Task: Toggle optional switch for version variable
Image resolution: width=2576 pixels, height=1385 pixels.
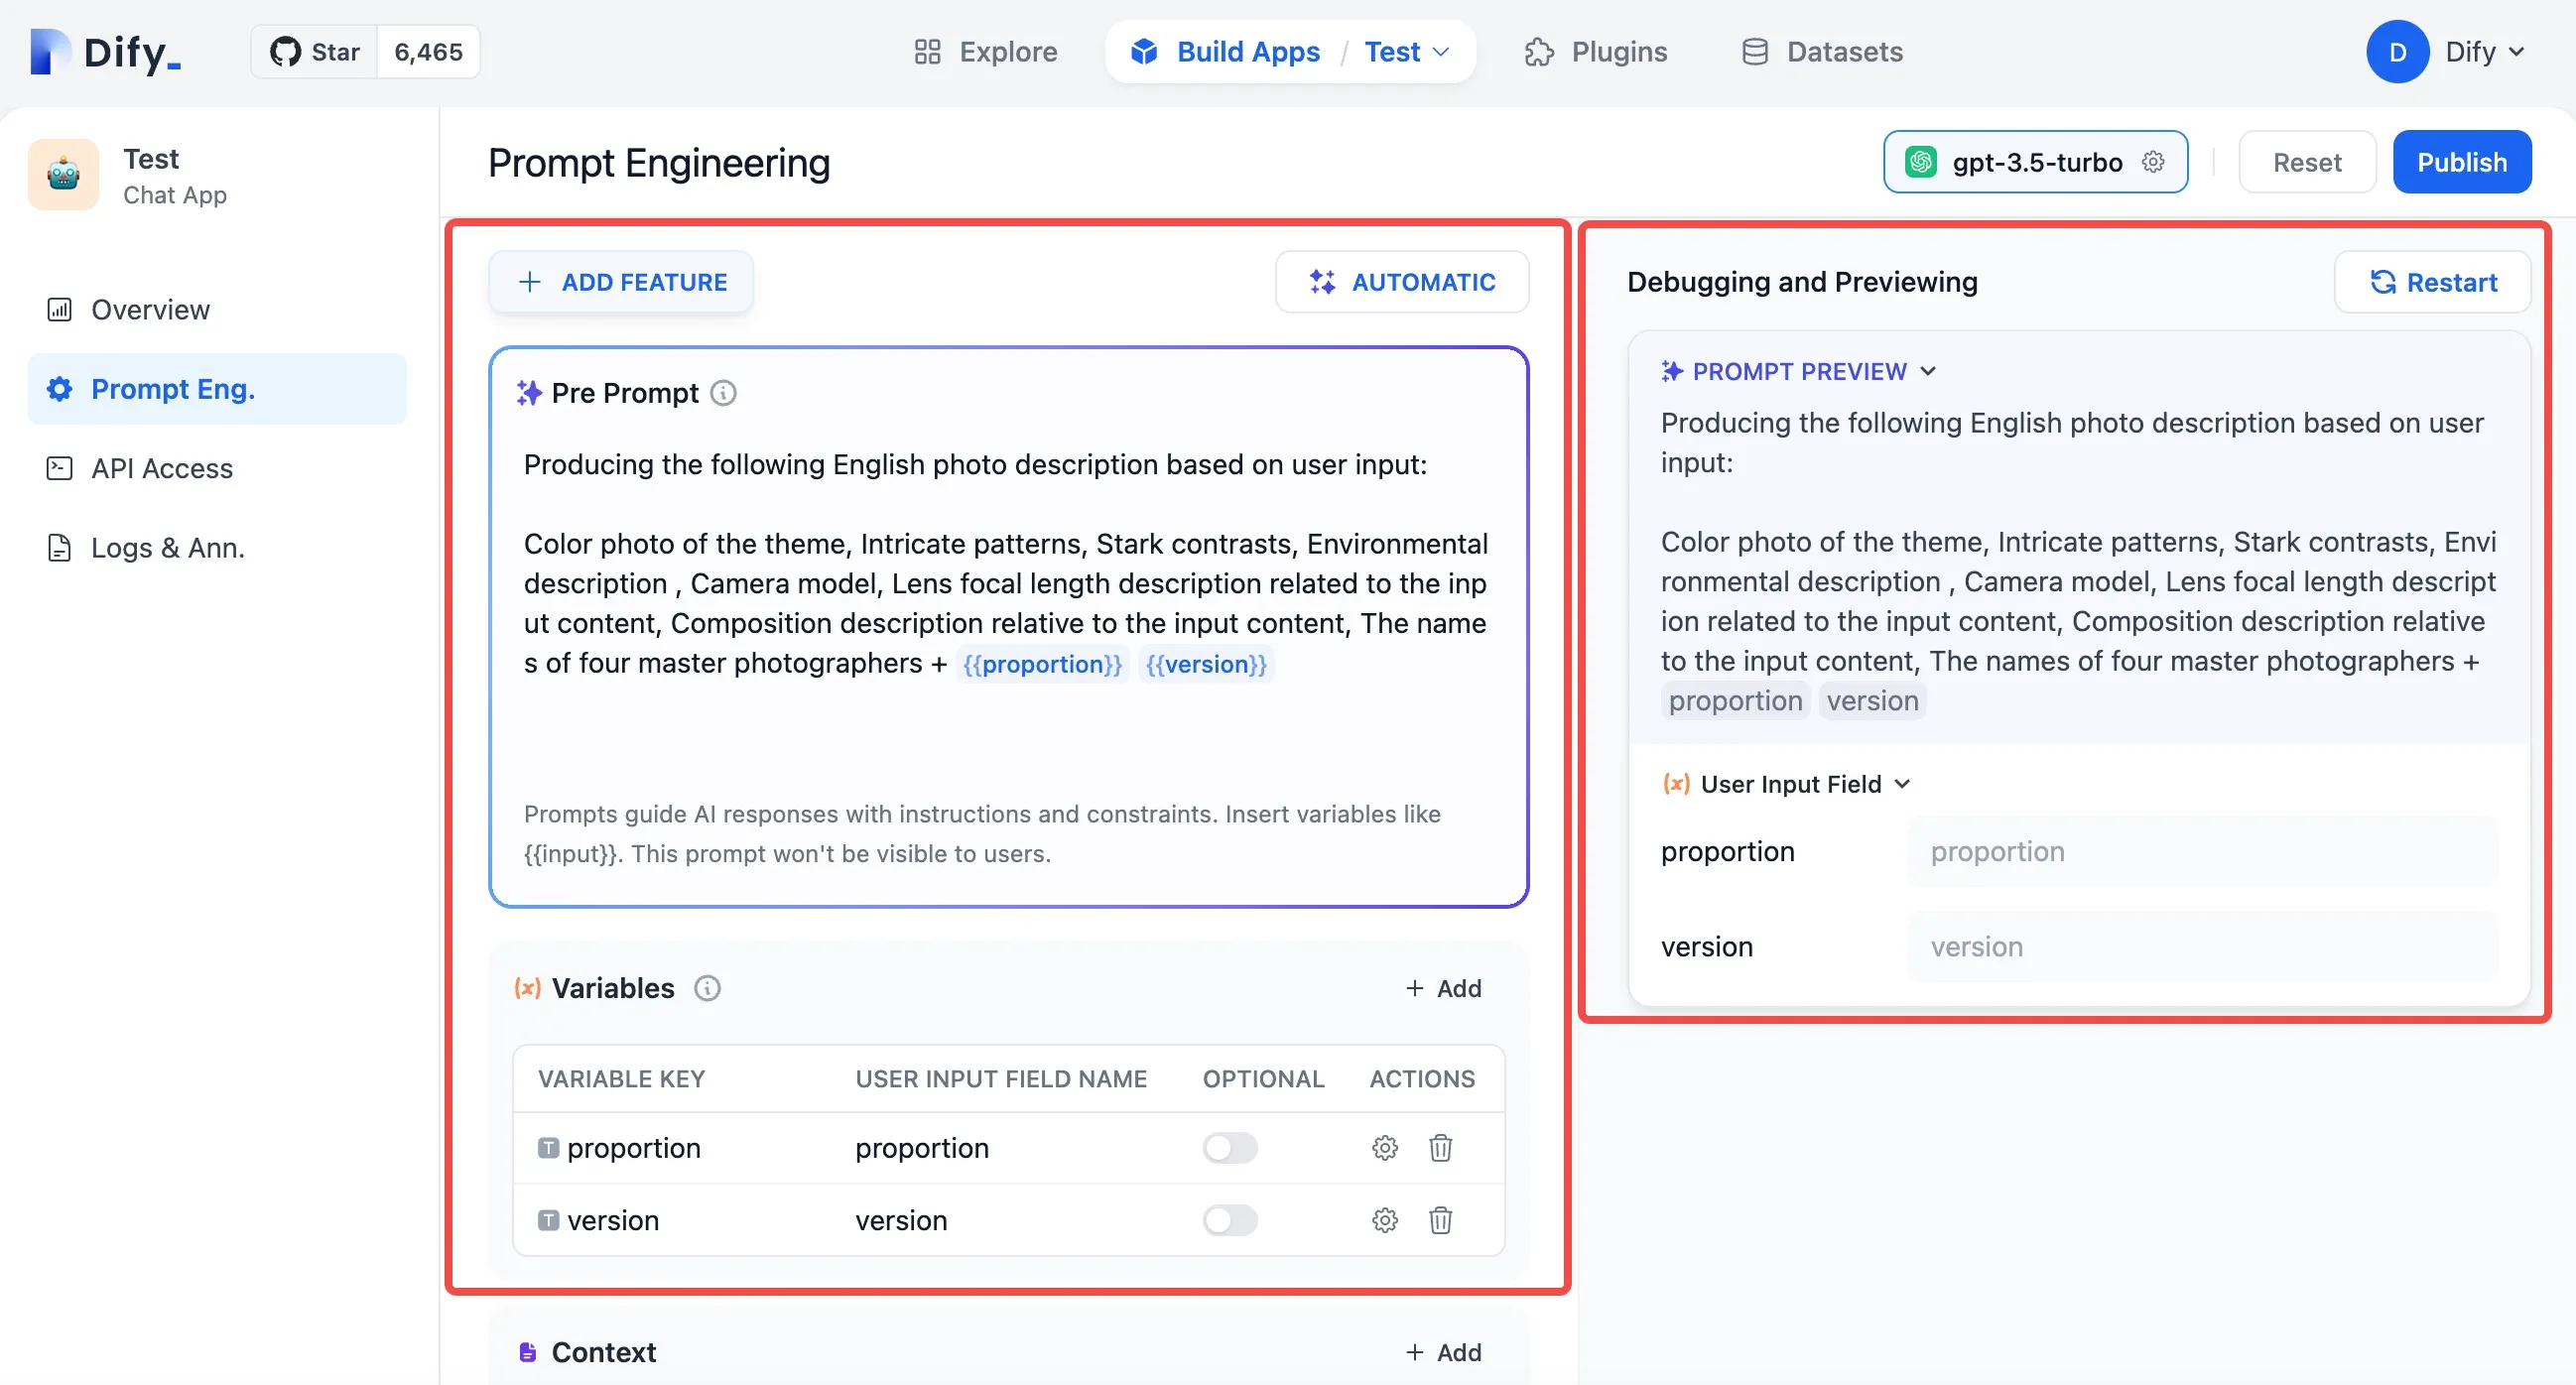Action: 1229,1220
